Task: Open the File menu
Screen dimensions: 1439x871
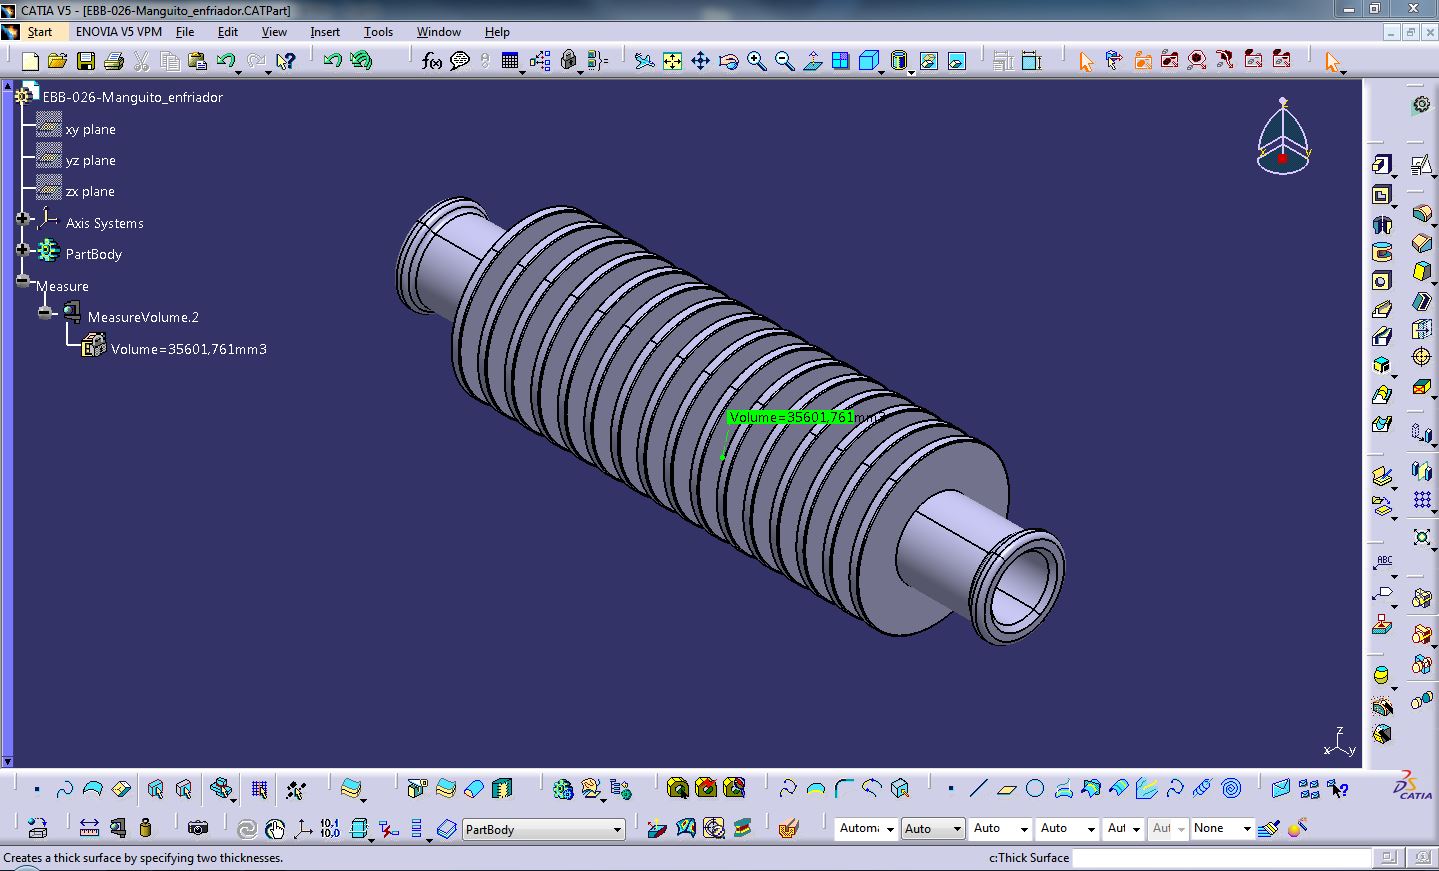Action: pos(185,32)
